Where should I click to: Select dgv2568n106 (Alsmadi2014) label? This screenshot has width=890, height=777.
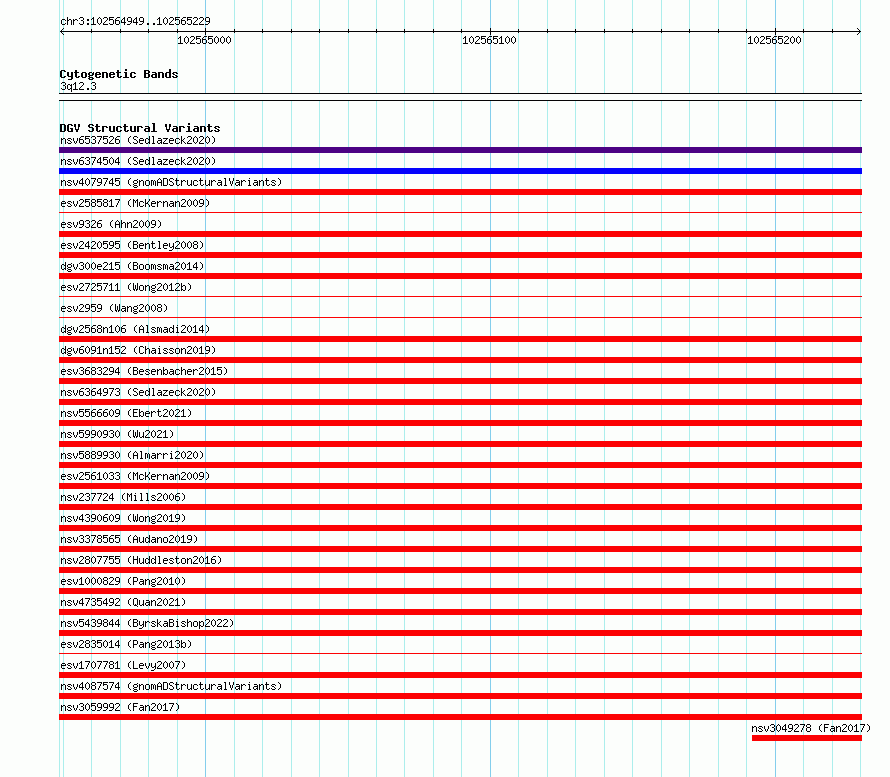point(135,329)
